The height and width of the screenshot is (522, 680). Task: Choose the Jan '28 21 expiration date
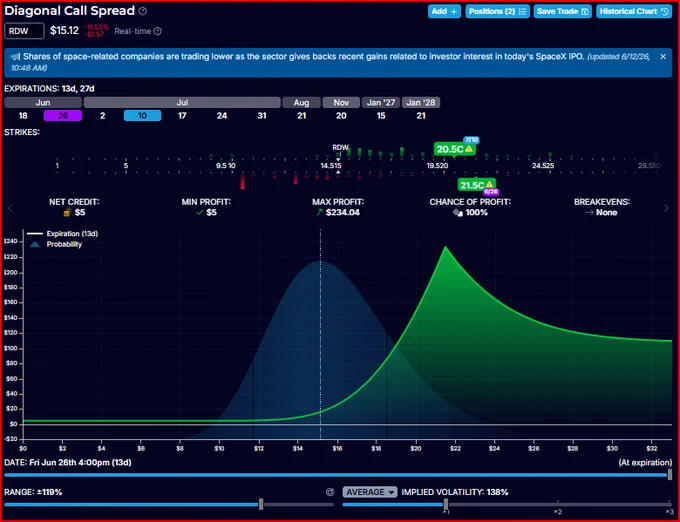(421, 116)
